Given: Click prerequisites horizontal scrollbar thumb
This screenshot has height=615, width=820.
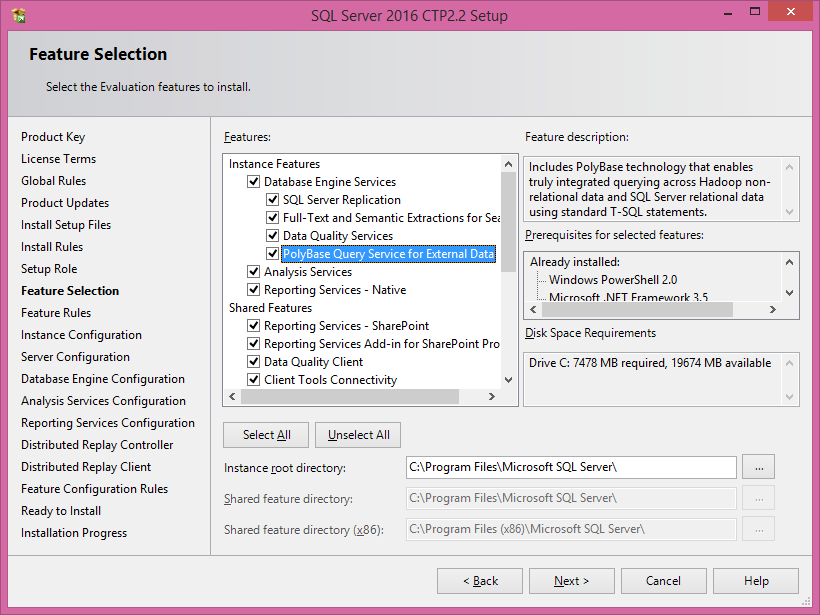Looking at the screenshot, I should pos(637,310).
